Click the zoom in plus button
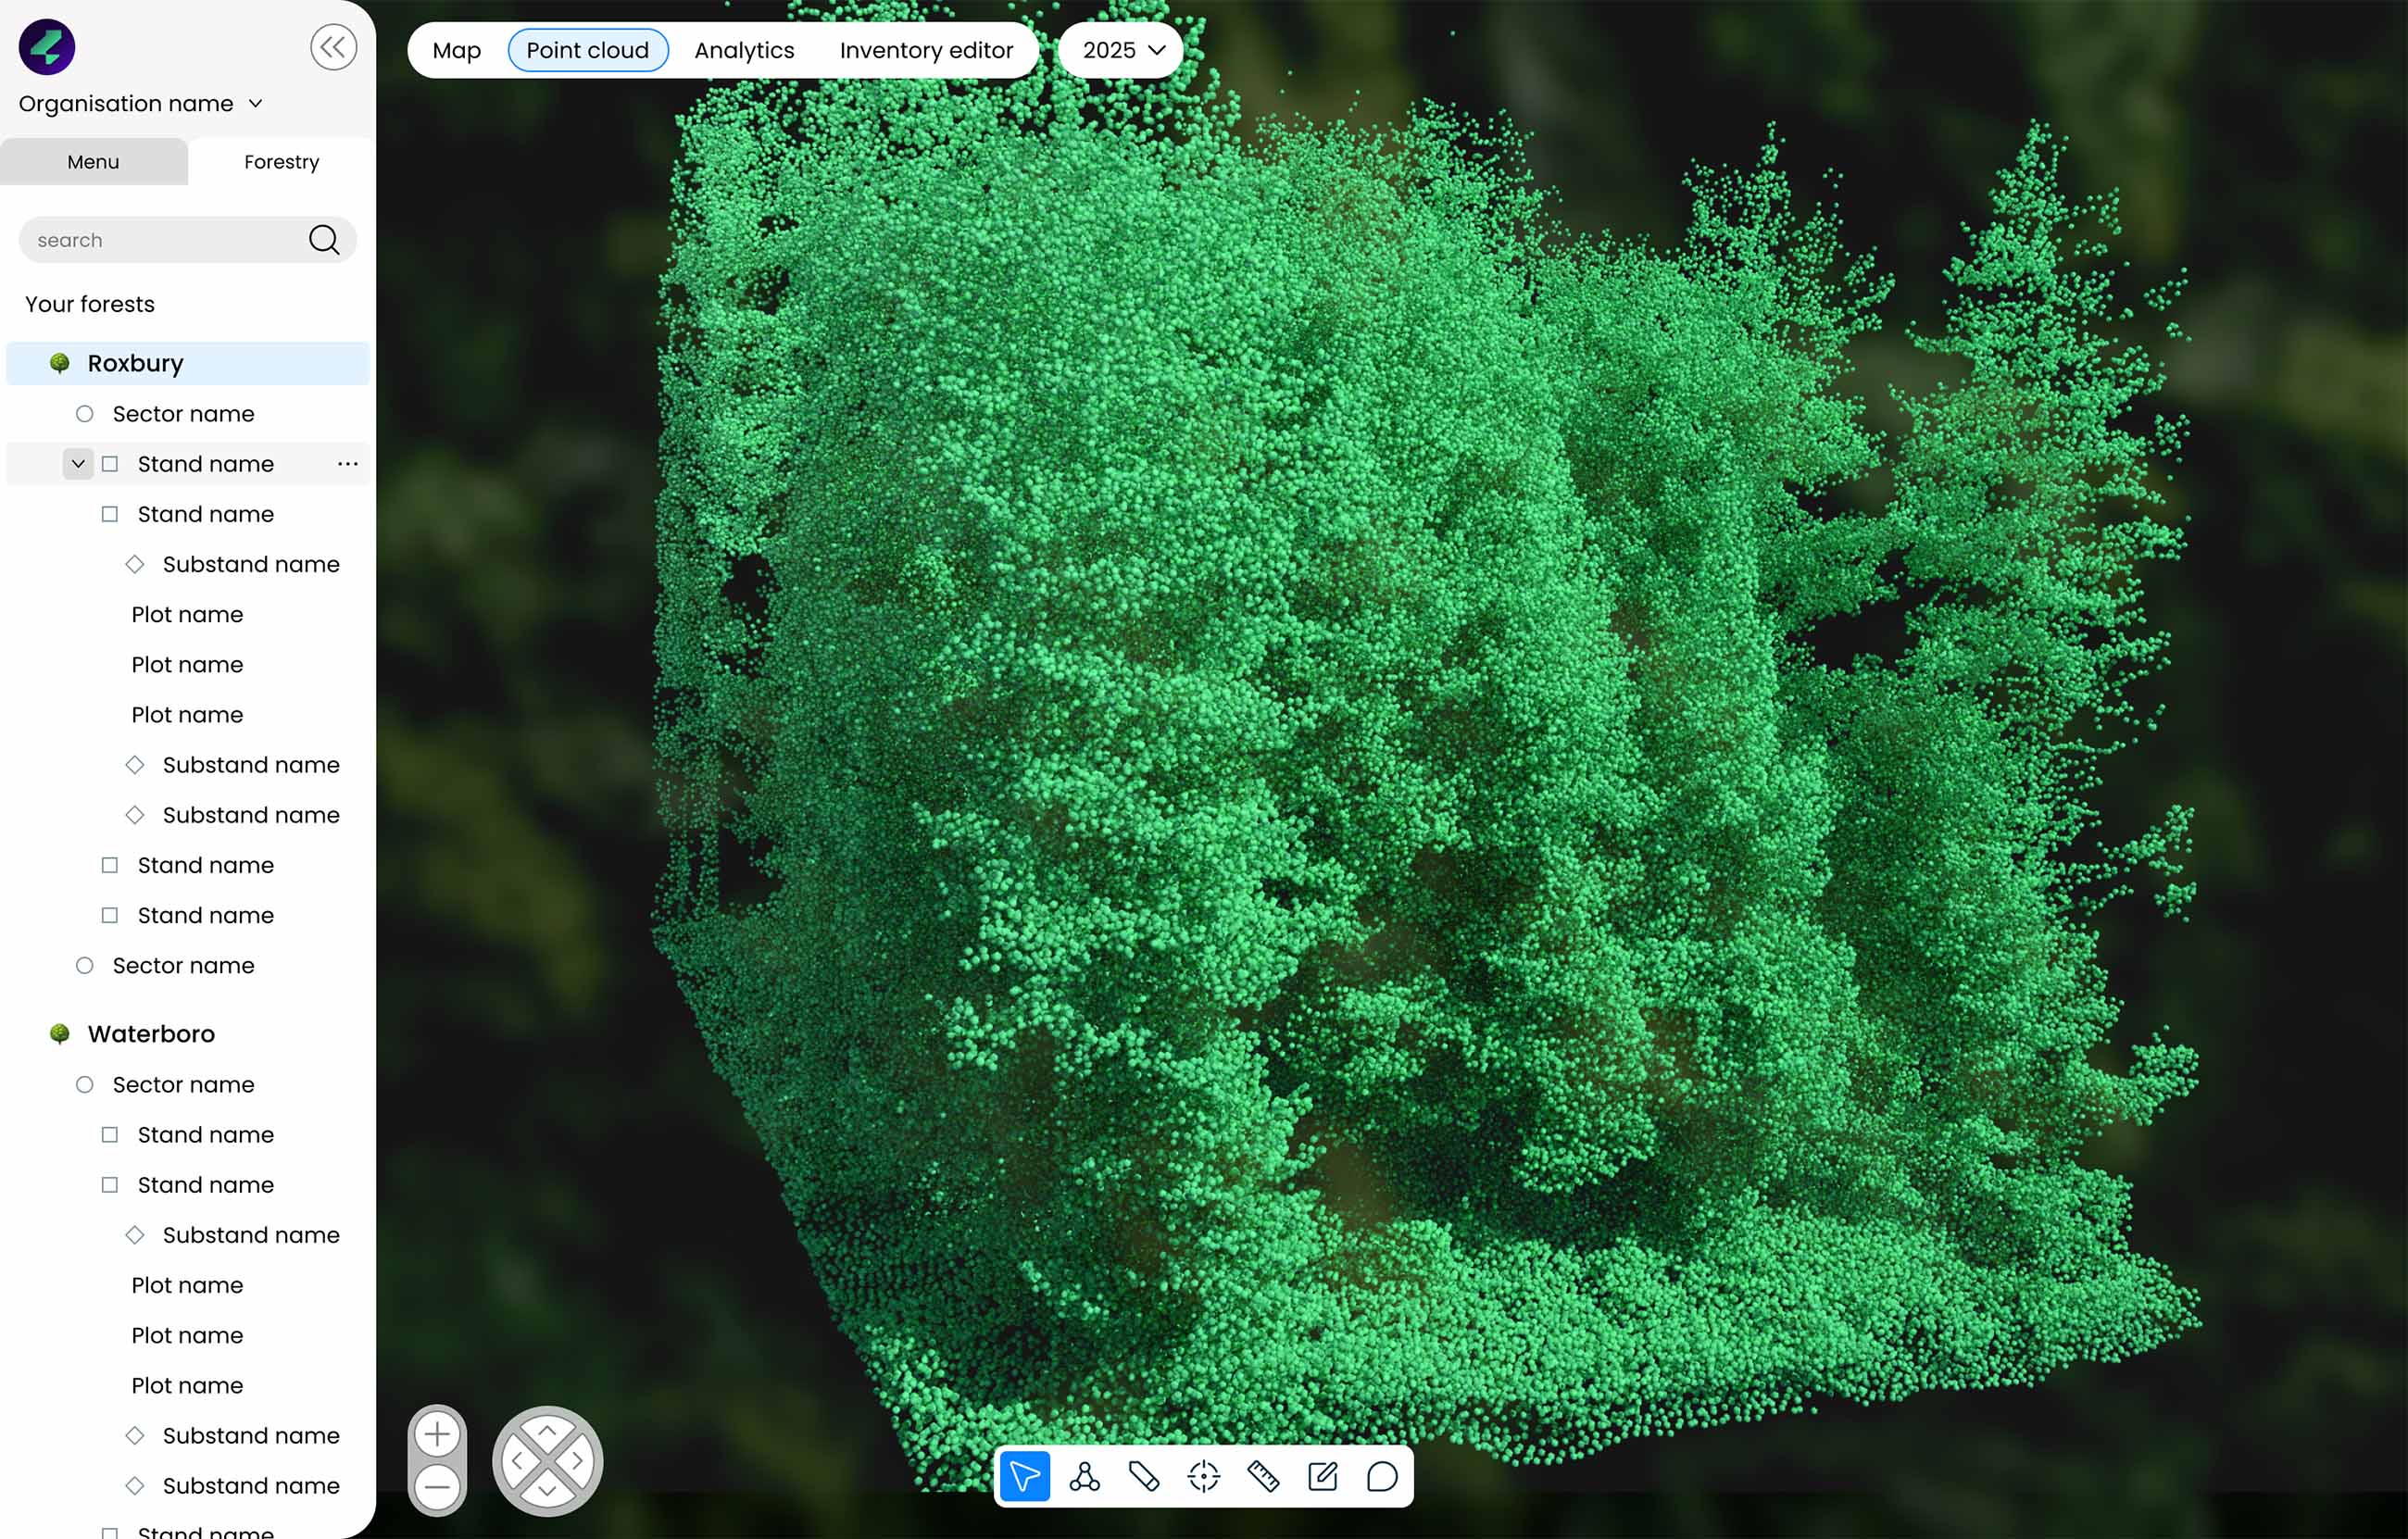 point(437,1435)
